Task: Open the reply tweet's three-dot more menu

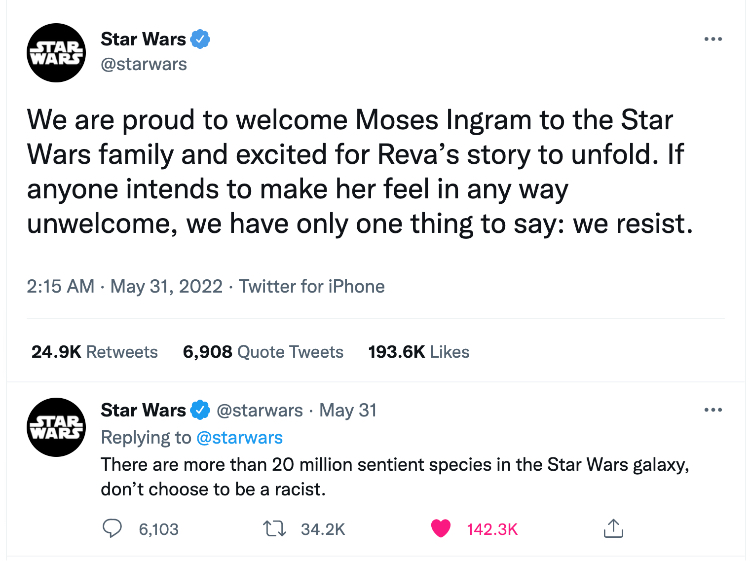Action: coord(712,410)
